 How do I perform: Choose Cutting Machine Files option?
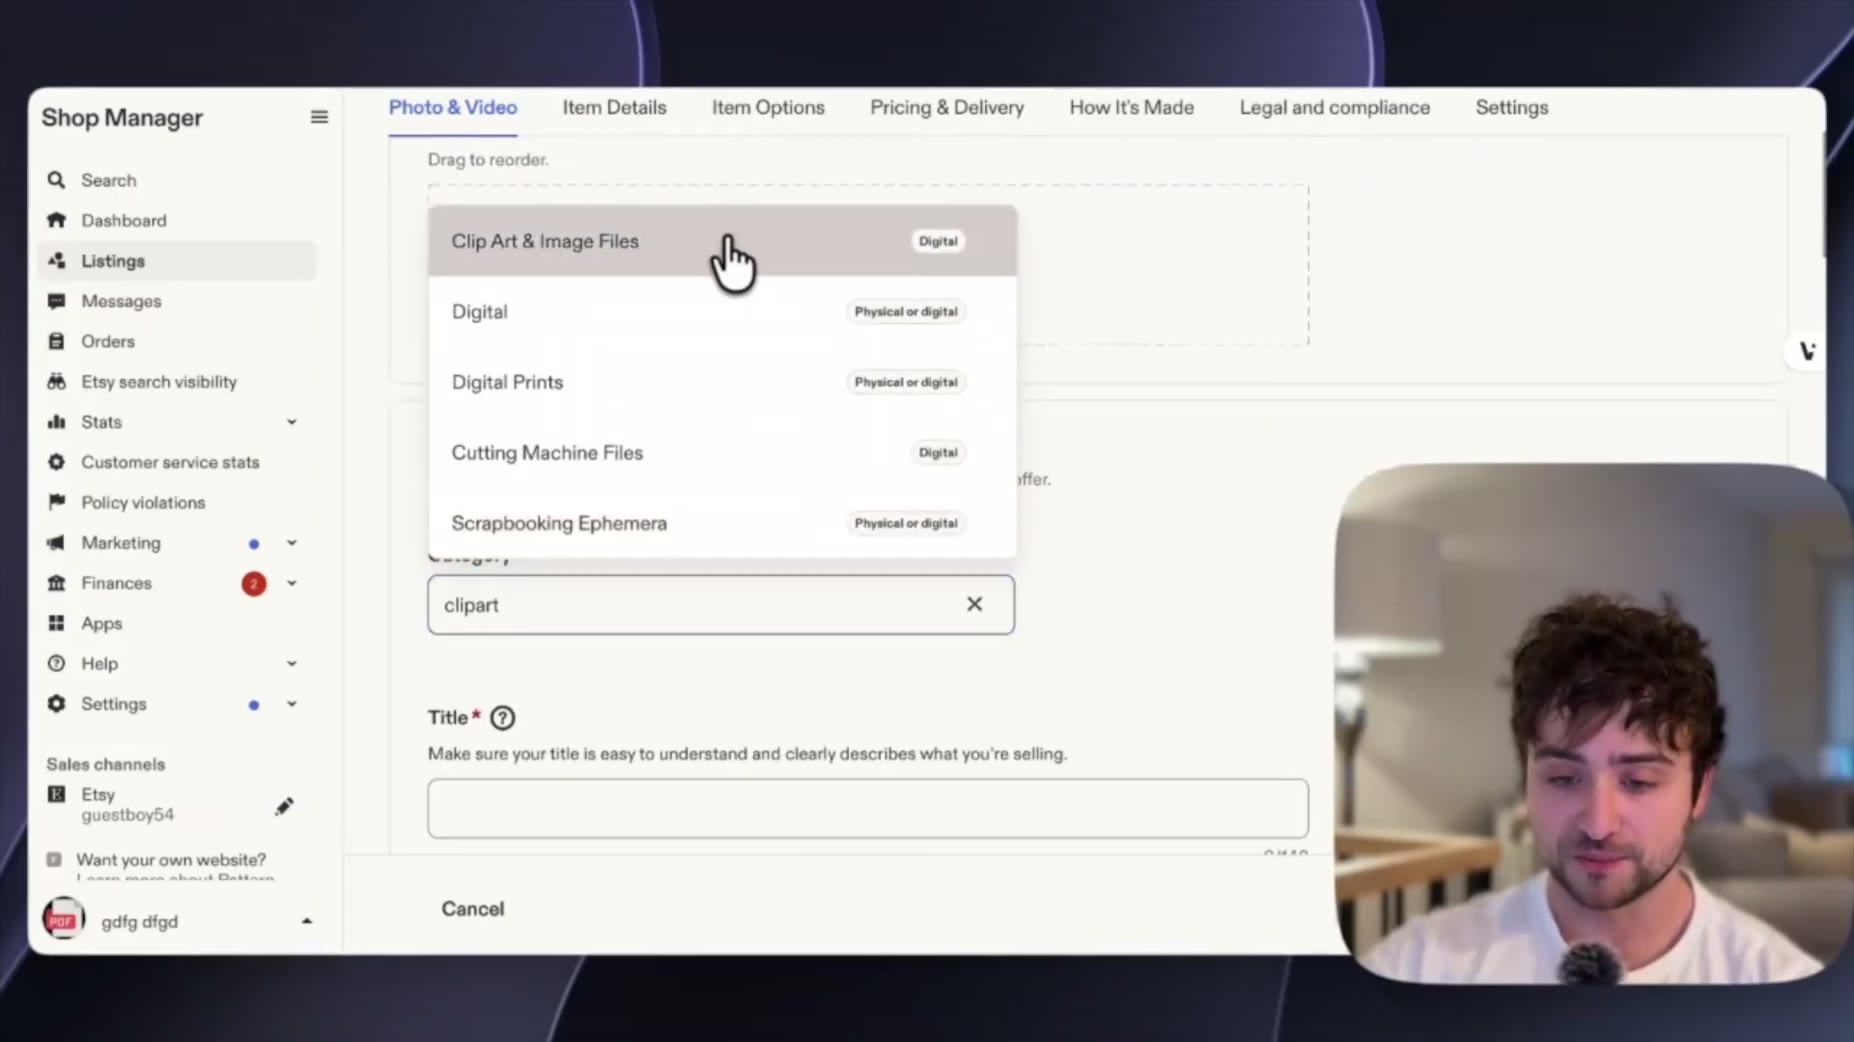(x=722, y=452)
